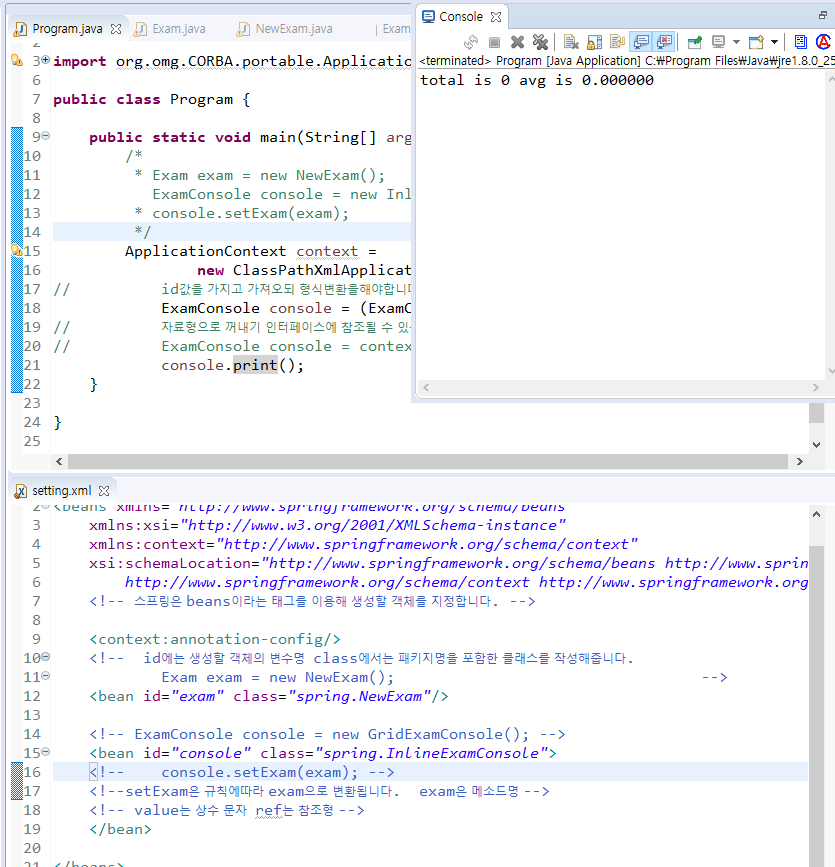This screenshot has height=867, width=835.
Task: Collapse the folded region at XML line 11
Action: [x=46, y=676]
